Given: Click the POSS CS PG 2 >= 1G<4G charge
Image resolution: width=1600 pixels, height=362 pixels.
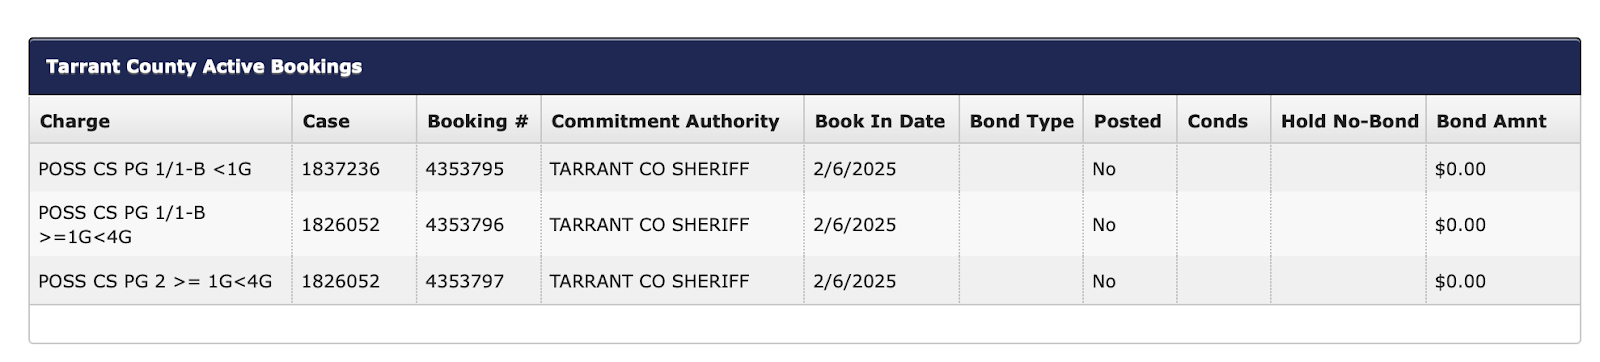Looking at the screenshot, I should point(155,281).
